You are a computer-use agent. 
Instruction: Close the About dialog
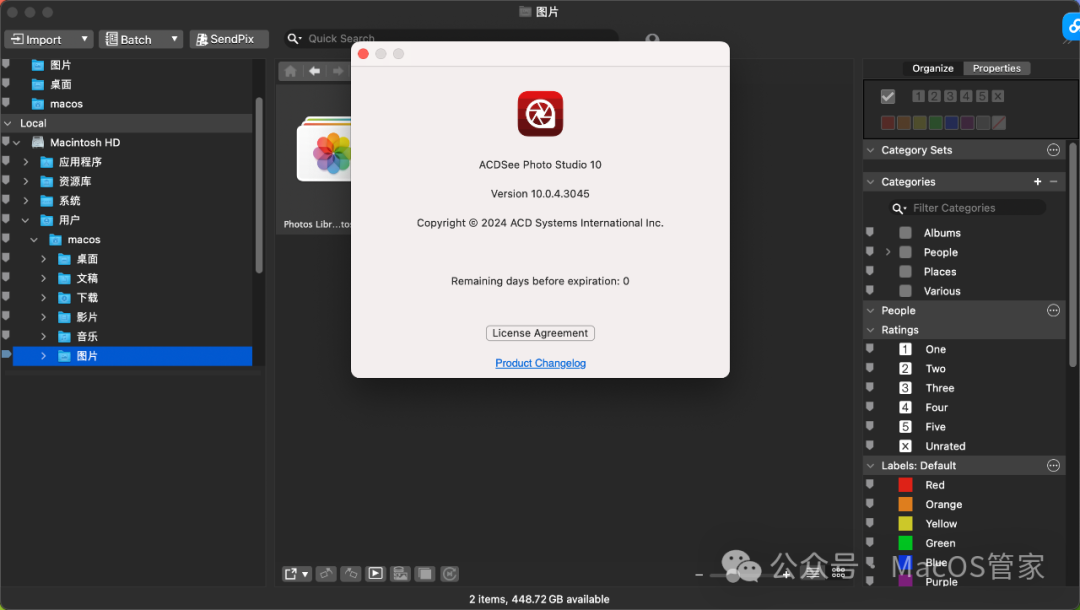[363, 54]
